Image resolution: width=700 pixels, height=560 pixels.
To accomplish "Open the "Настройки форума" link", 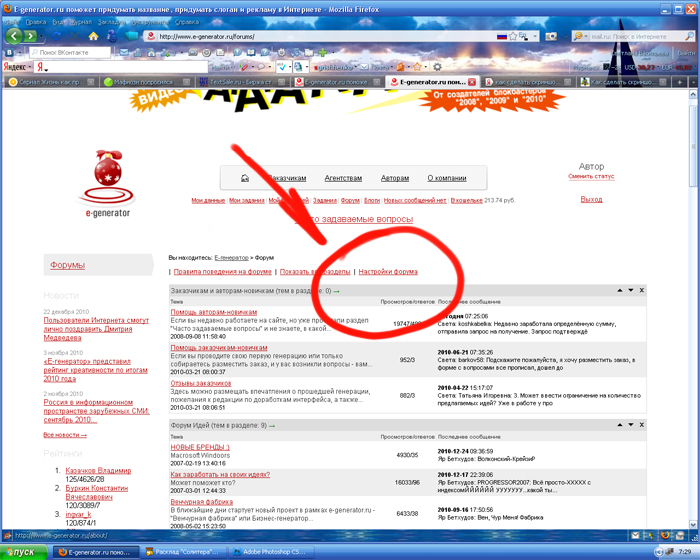I will [388, 272].
